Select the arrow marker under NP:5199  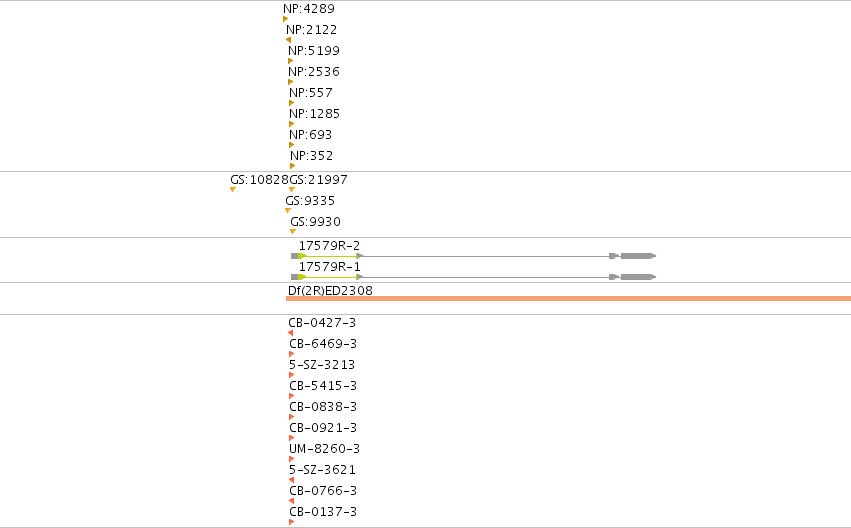[x=290, y=61]
